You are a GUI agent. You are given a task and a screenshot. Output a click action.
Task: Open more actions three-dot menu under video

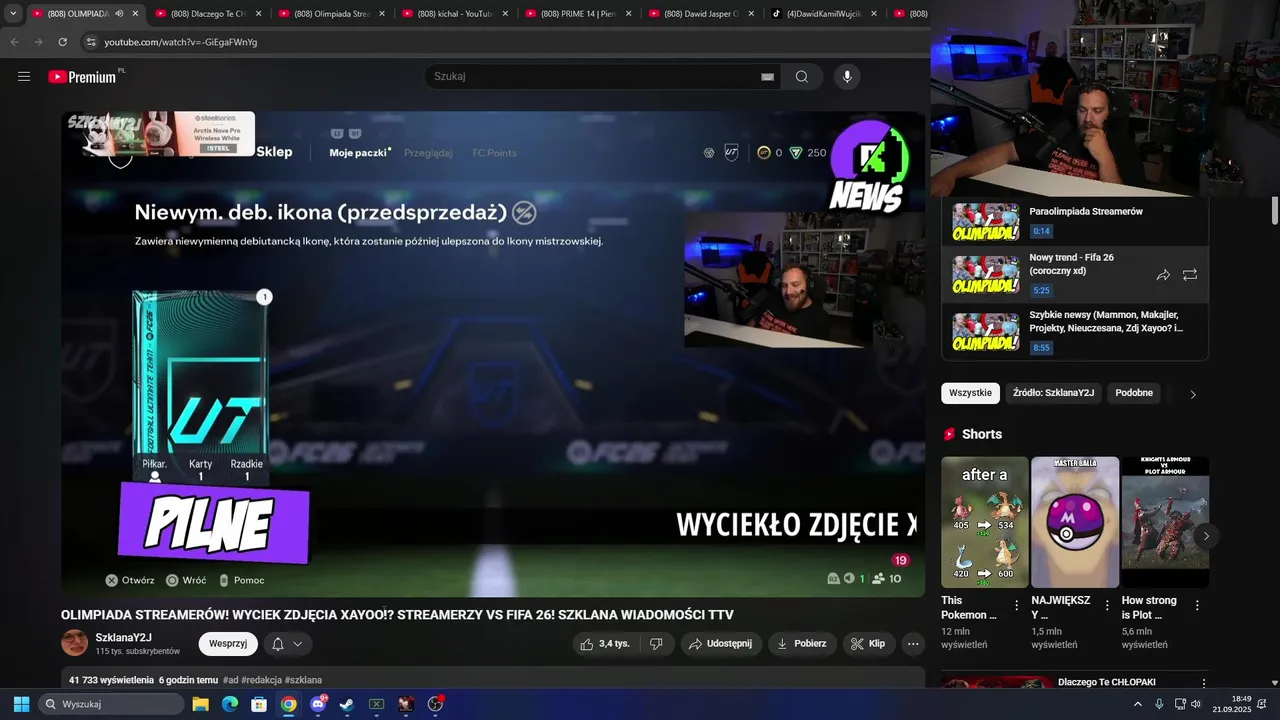pos(913,644)
